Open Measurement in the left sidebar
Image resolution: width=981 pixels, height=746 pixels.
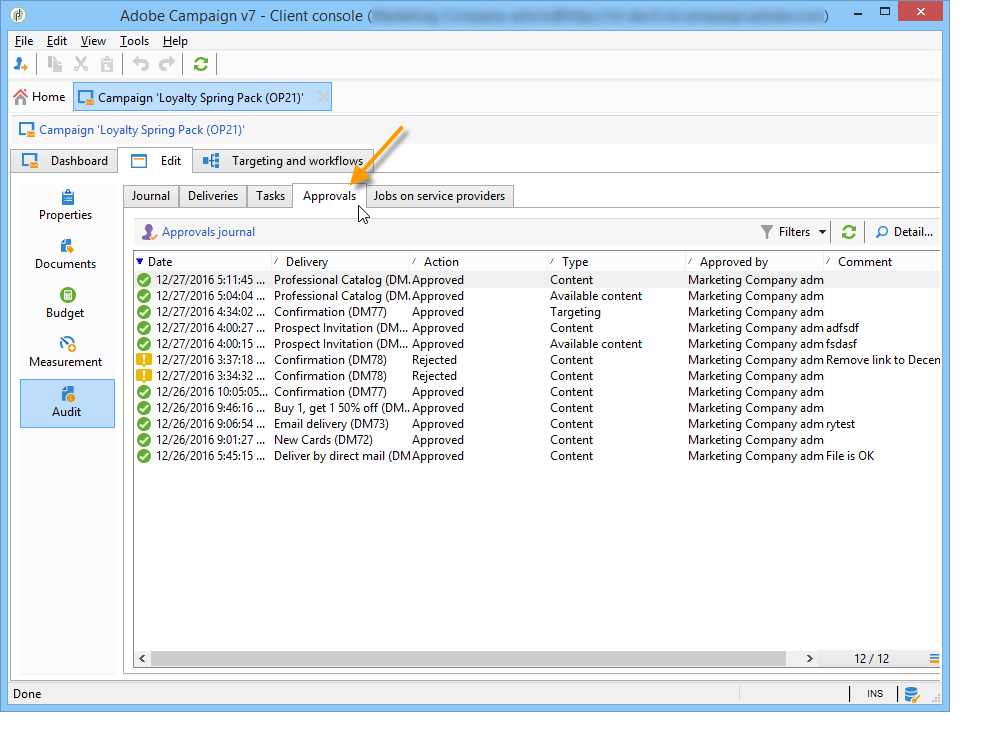click(x=66, y=352)
